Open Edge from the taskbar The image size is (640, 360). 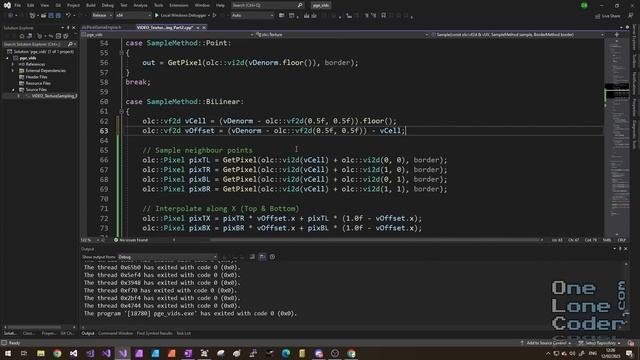(x=286, y=353)
